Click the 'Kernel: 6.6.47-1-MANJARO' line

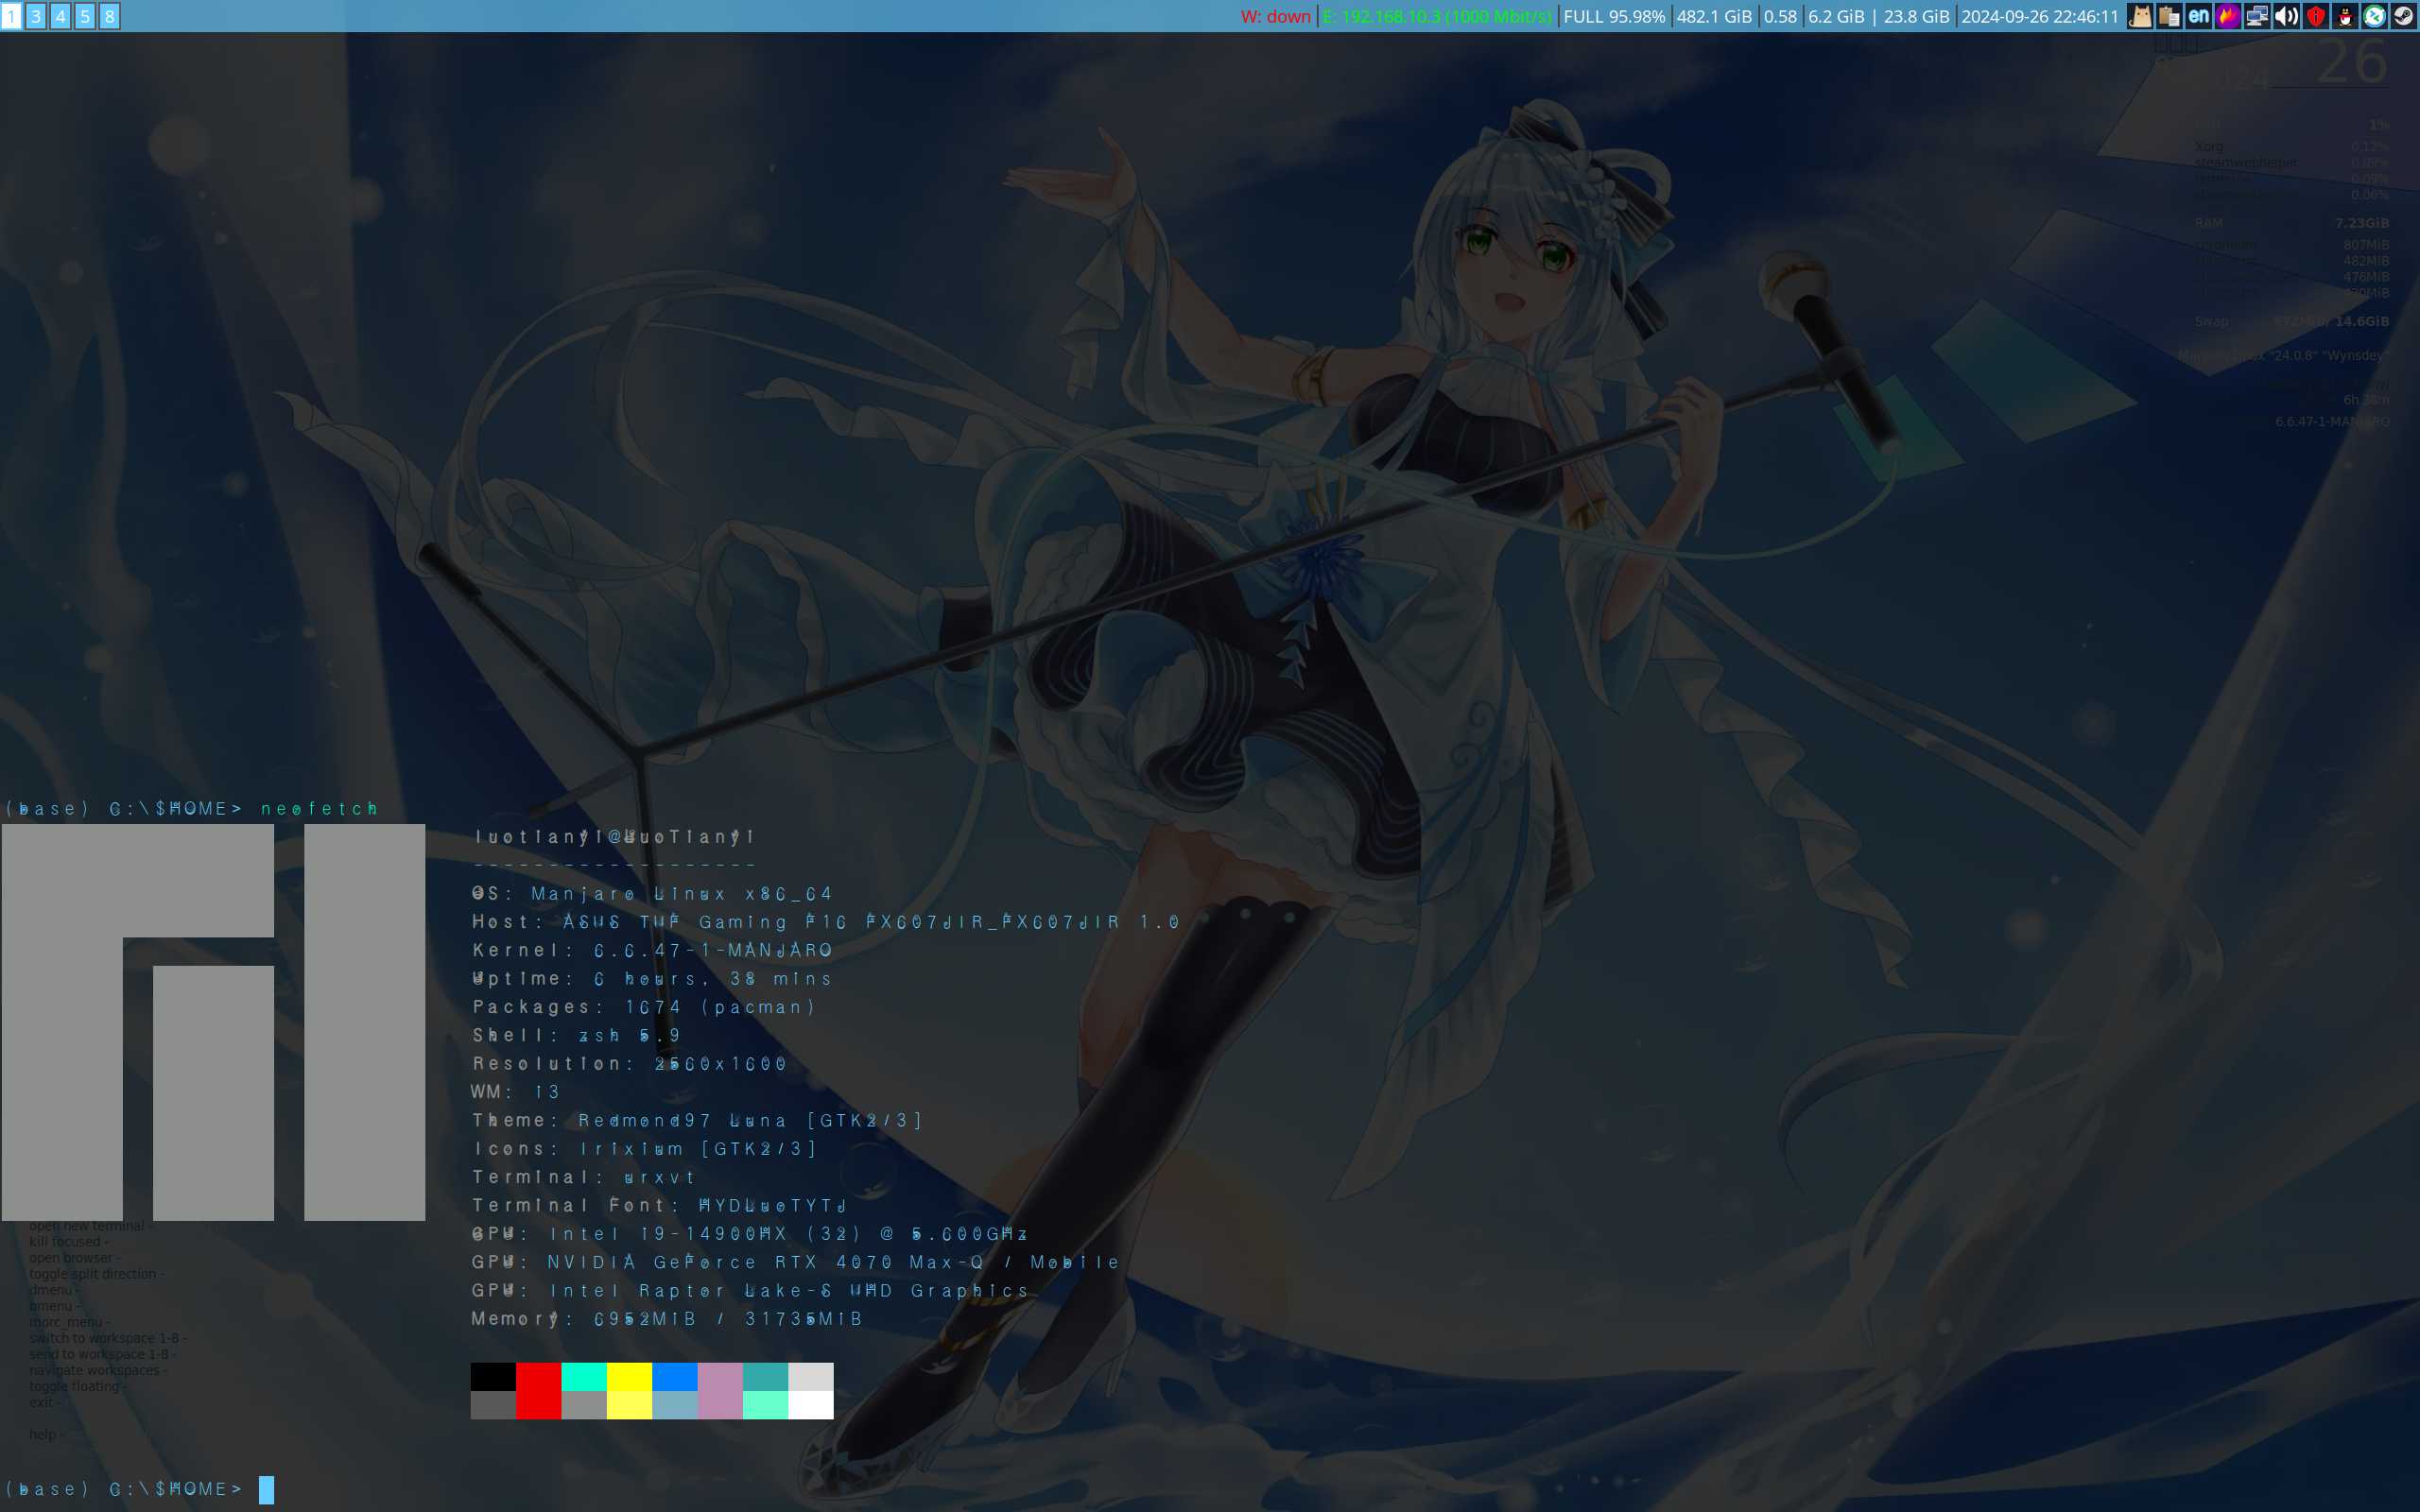[x=652, y=950]
